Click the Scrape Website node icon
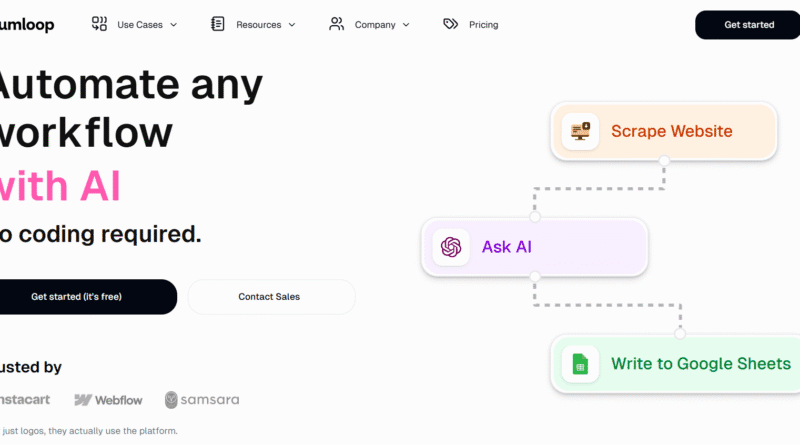The width and height of the screenshot is (800, 445). (580, 131)
